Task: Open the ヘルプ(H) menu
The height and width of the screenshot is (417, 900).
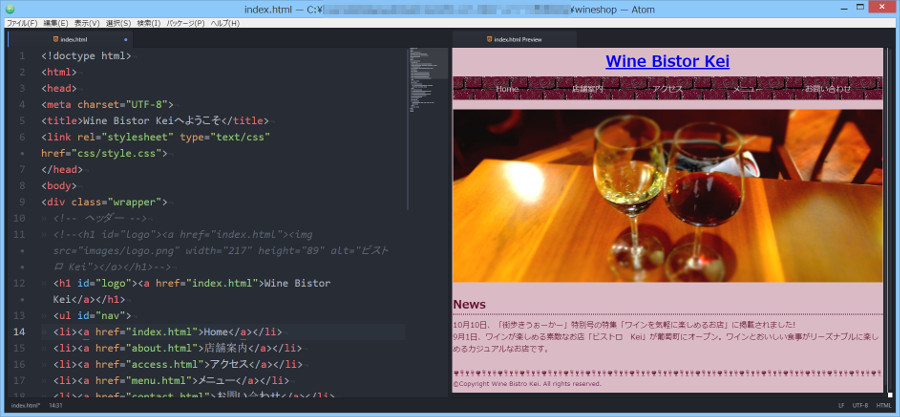Action: (225, 22)
